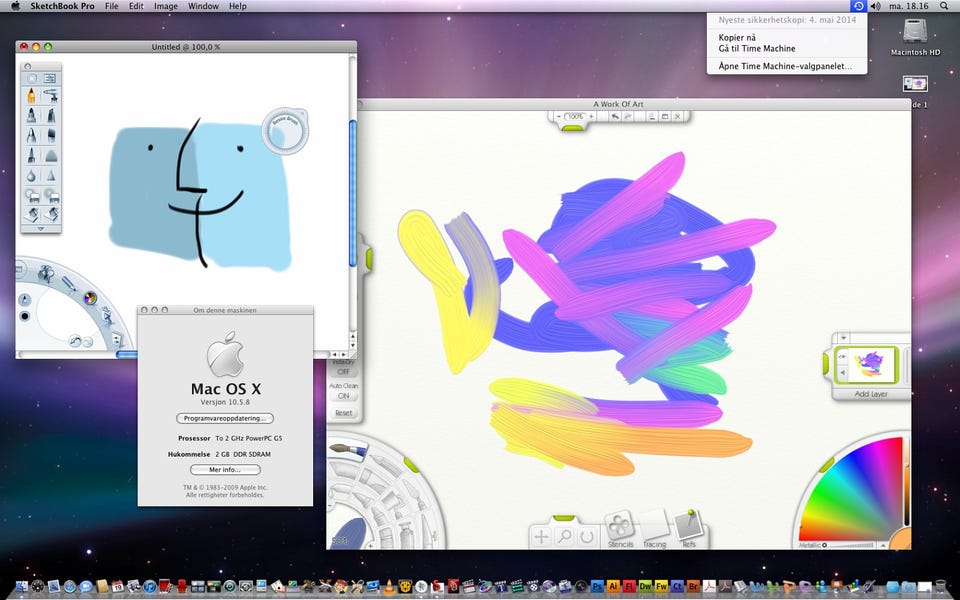Open the File menu
Viewport: 960px width, 600px height.
click(111, 6)
